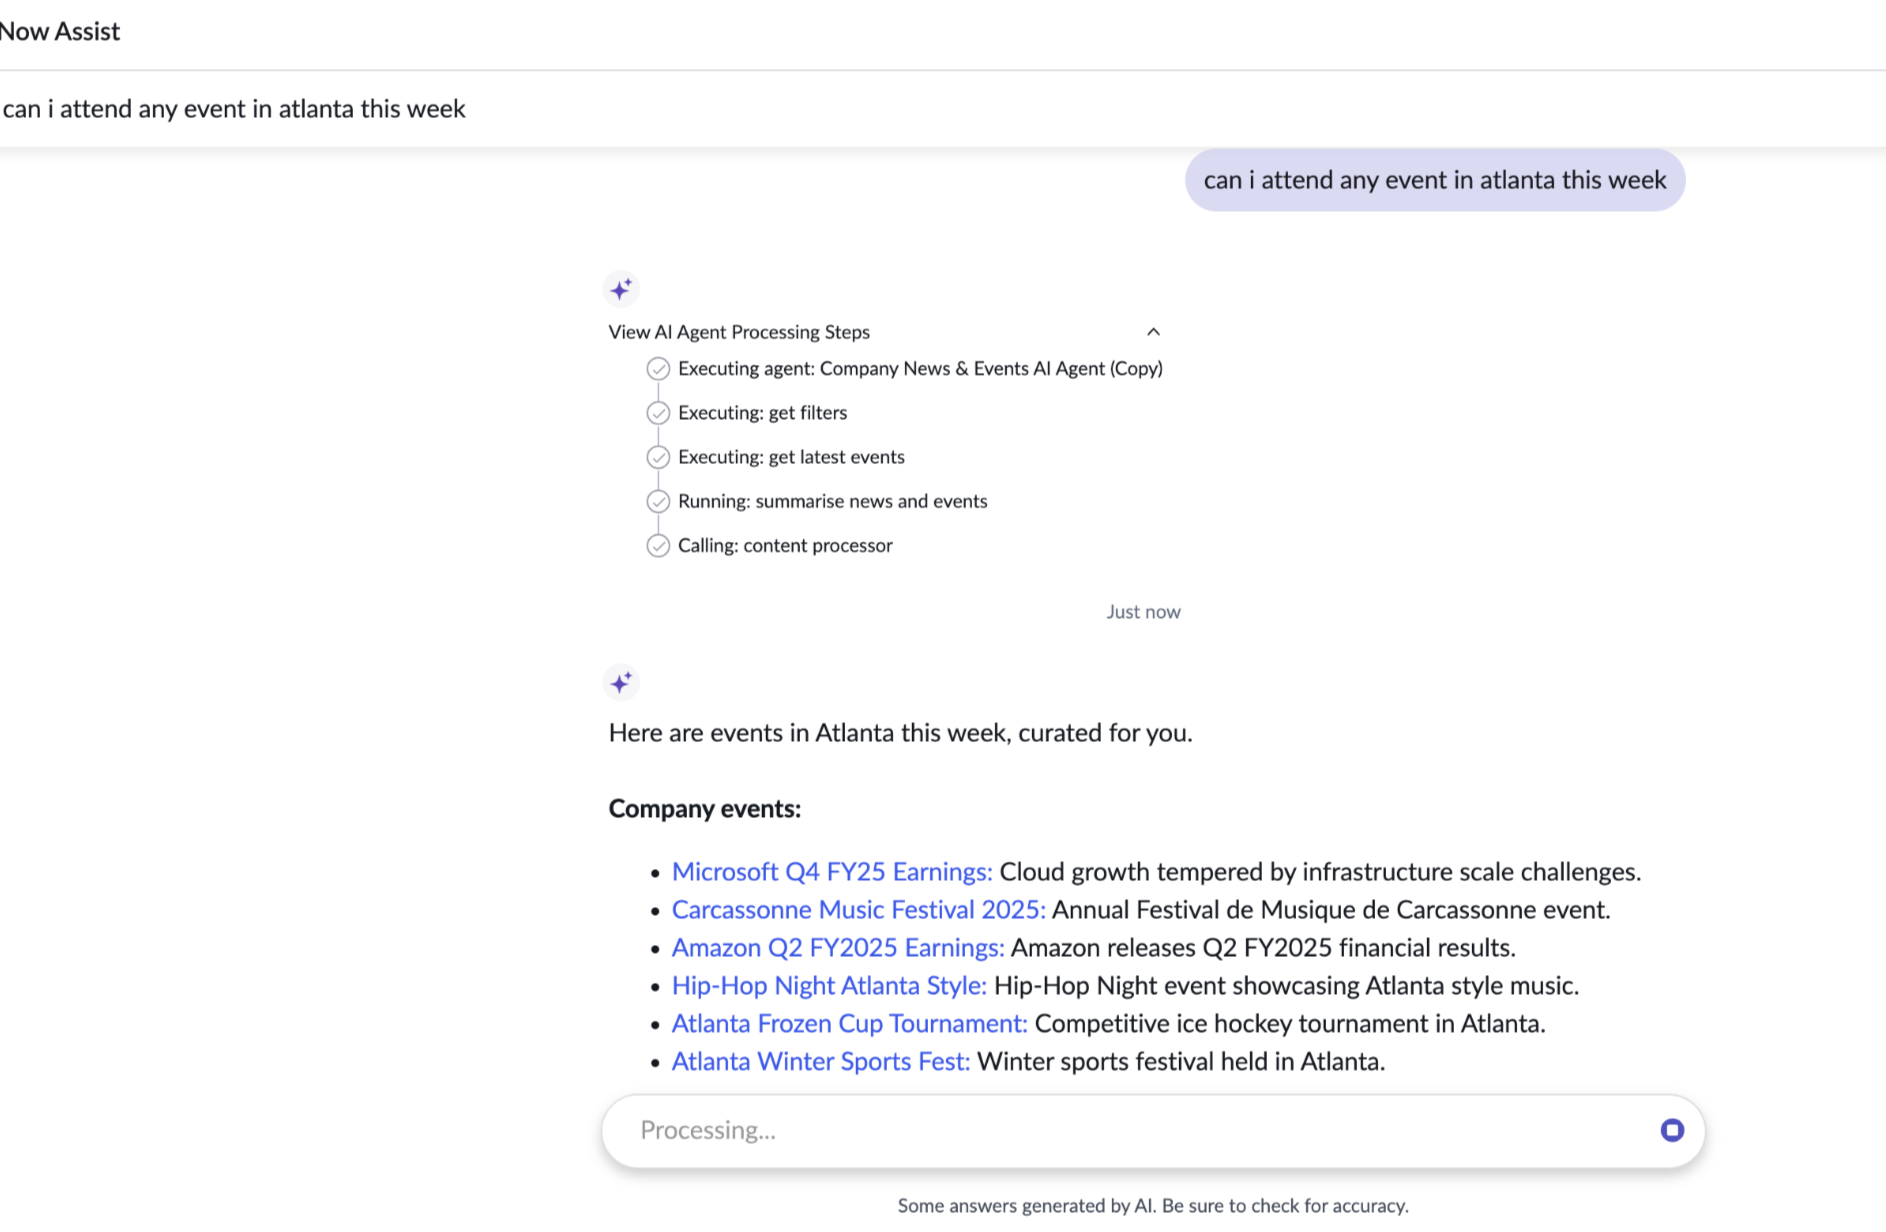1886x1232 pixels.
Task: Click check icon for get latest events
Action: [x=658, y=457]
